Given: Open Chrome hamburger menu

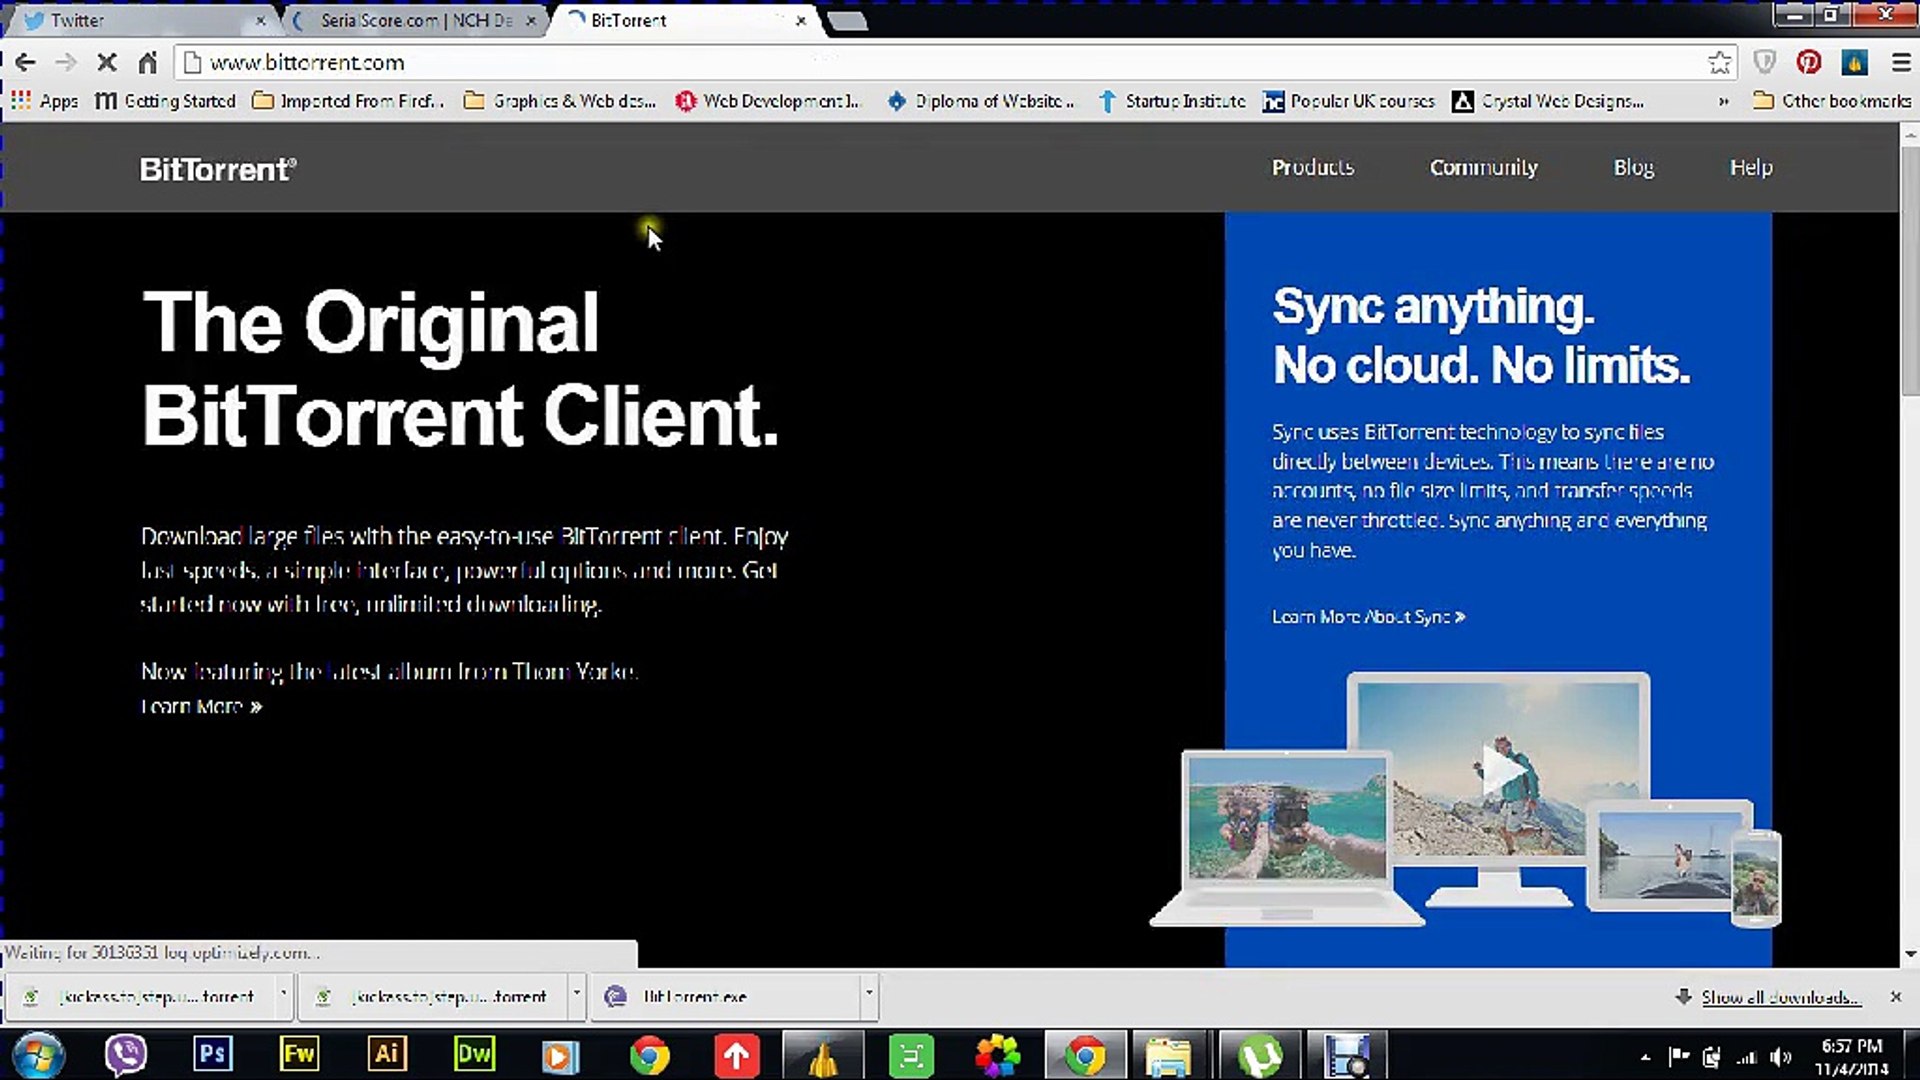Looking at the screenshot, I should (x=1901, y=63).
